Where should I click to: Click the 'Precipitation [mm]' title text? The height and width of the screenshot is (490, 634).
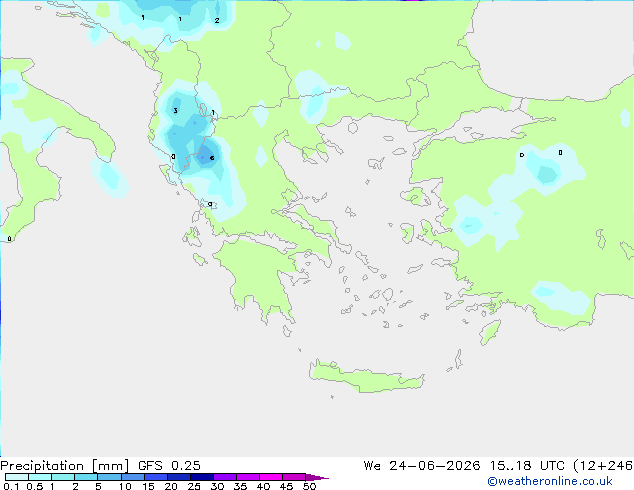65,466
